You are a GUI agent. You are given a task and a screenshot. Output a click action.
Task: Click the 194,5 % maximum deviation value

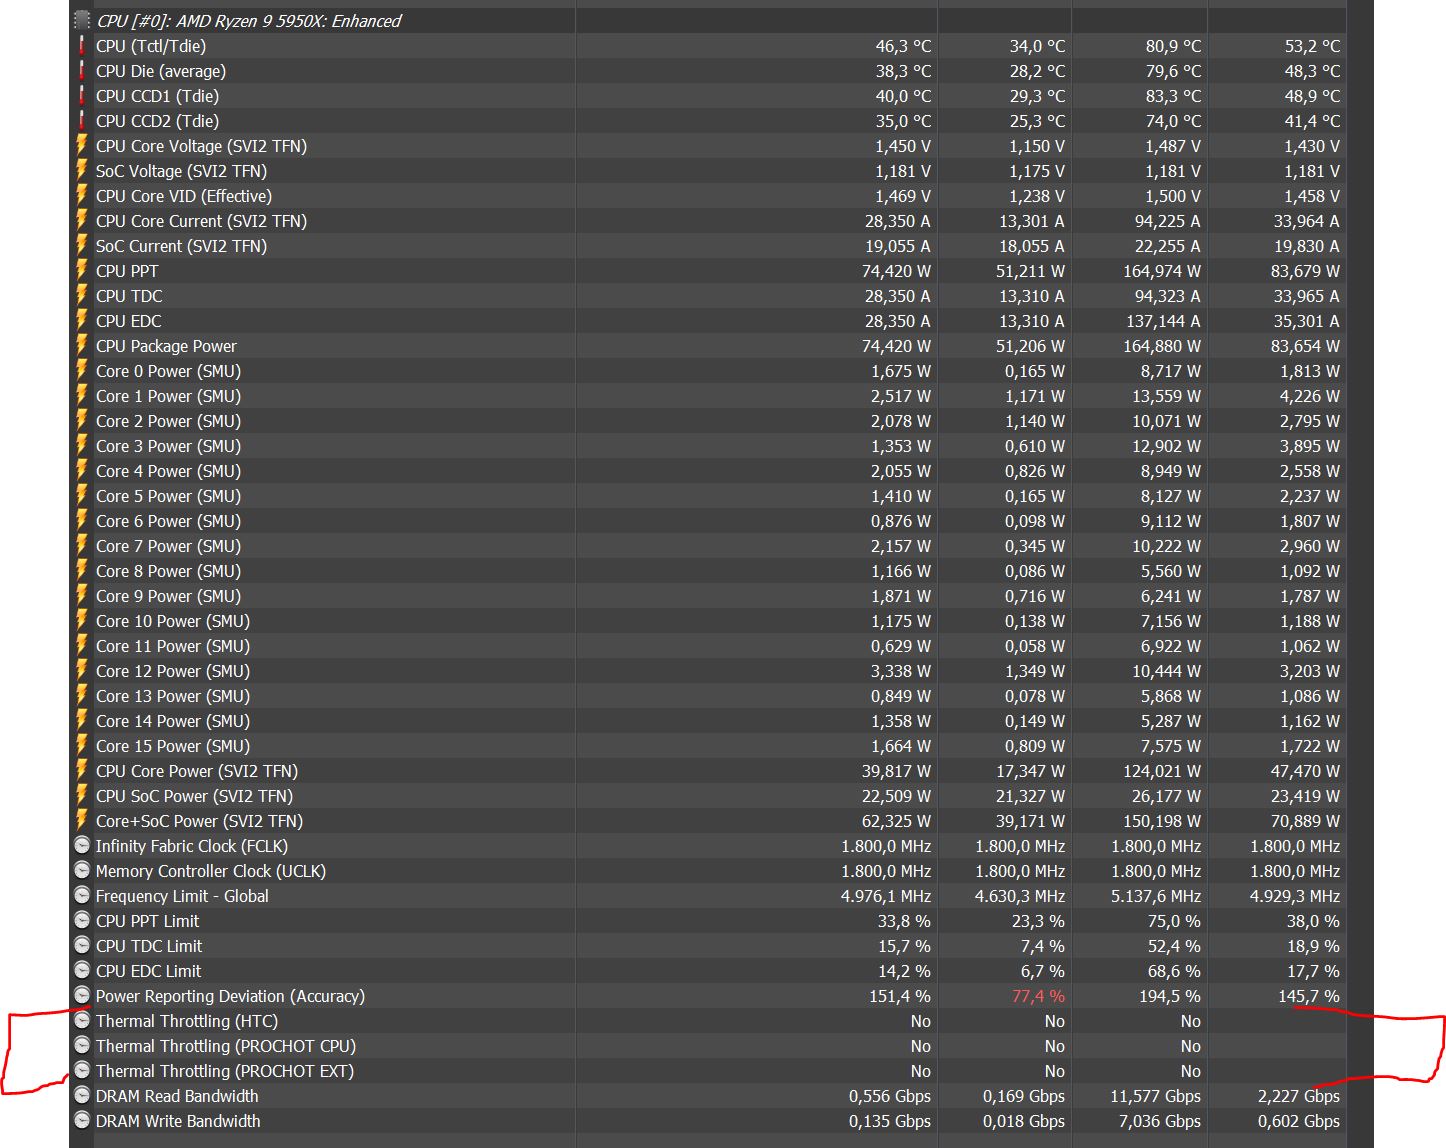pos(1168,996)
